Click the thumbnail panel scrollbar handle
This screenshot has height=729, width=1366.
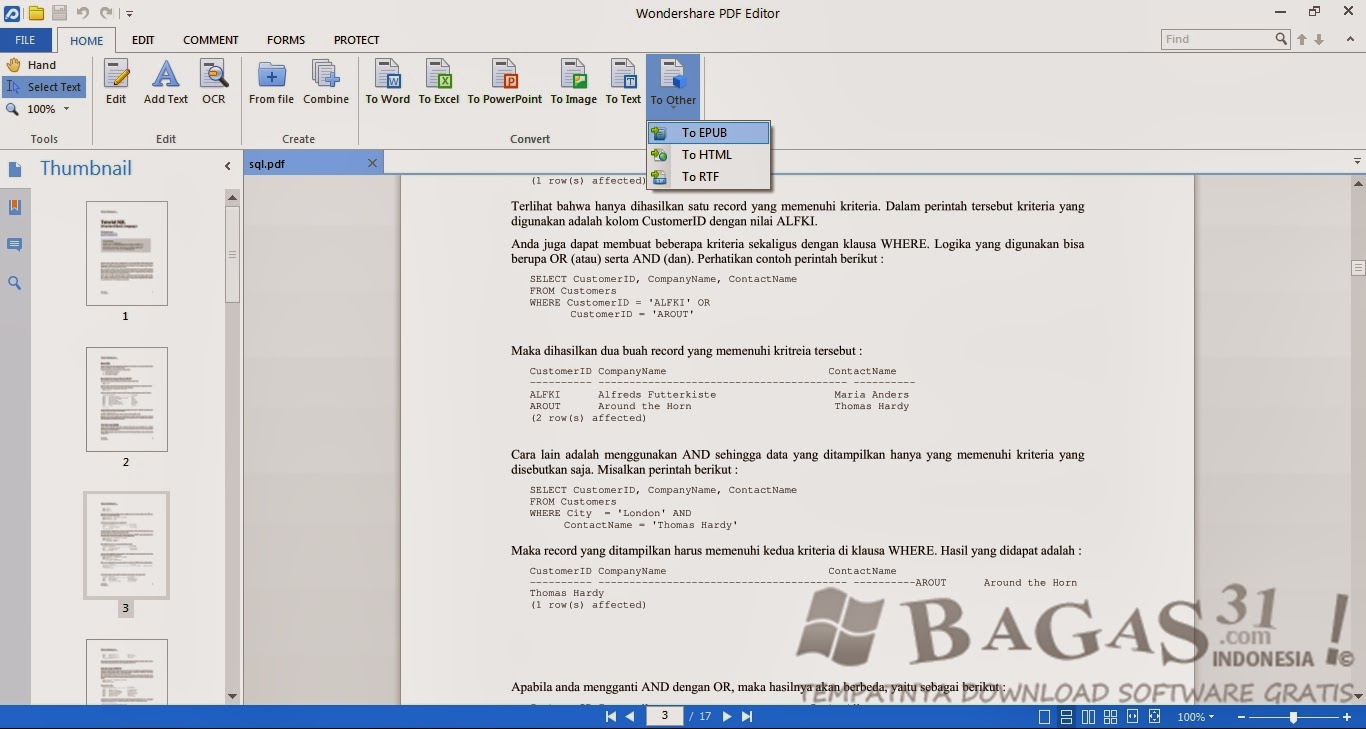point(233,254)
